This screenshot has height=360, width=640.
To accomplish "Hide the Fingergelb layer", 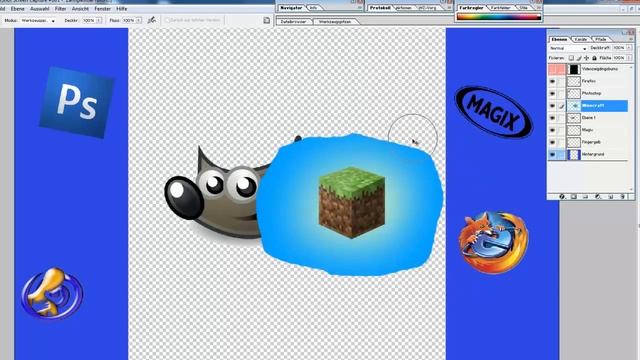I will pyautogui.click(x=552, y=142).
